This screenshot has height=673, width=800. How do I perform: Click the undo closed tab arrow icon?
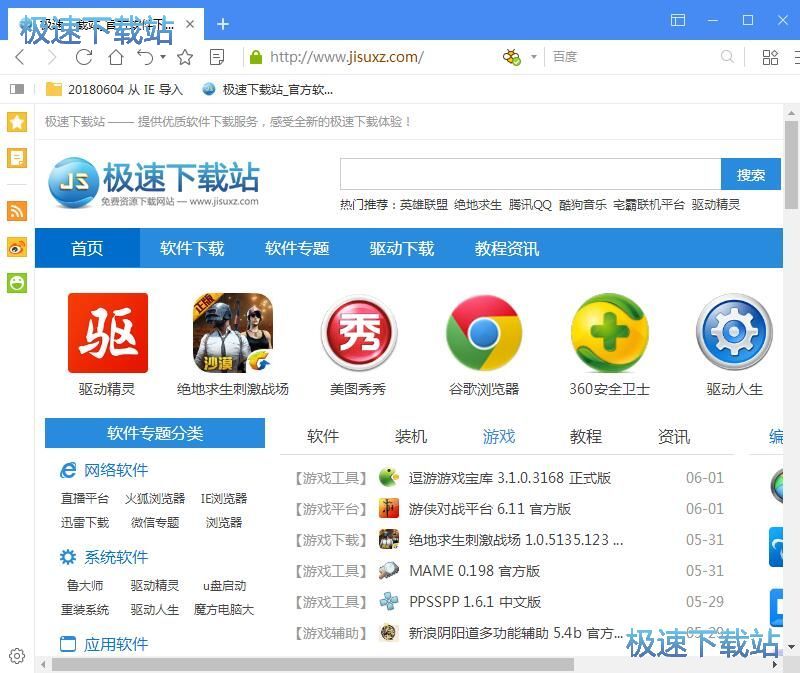pos(145,57)
